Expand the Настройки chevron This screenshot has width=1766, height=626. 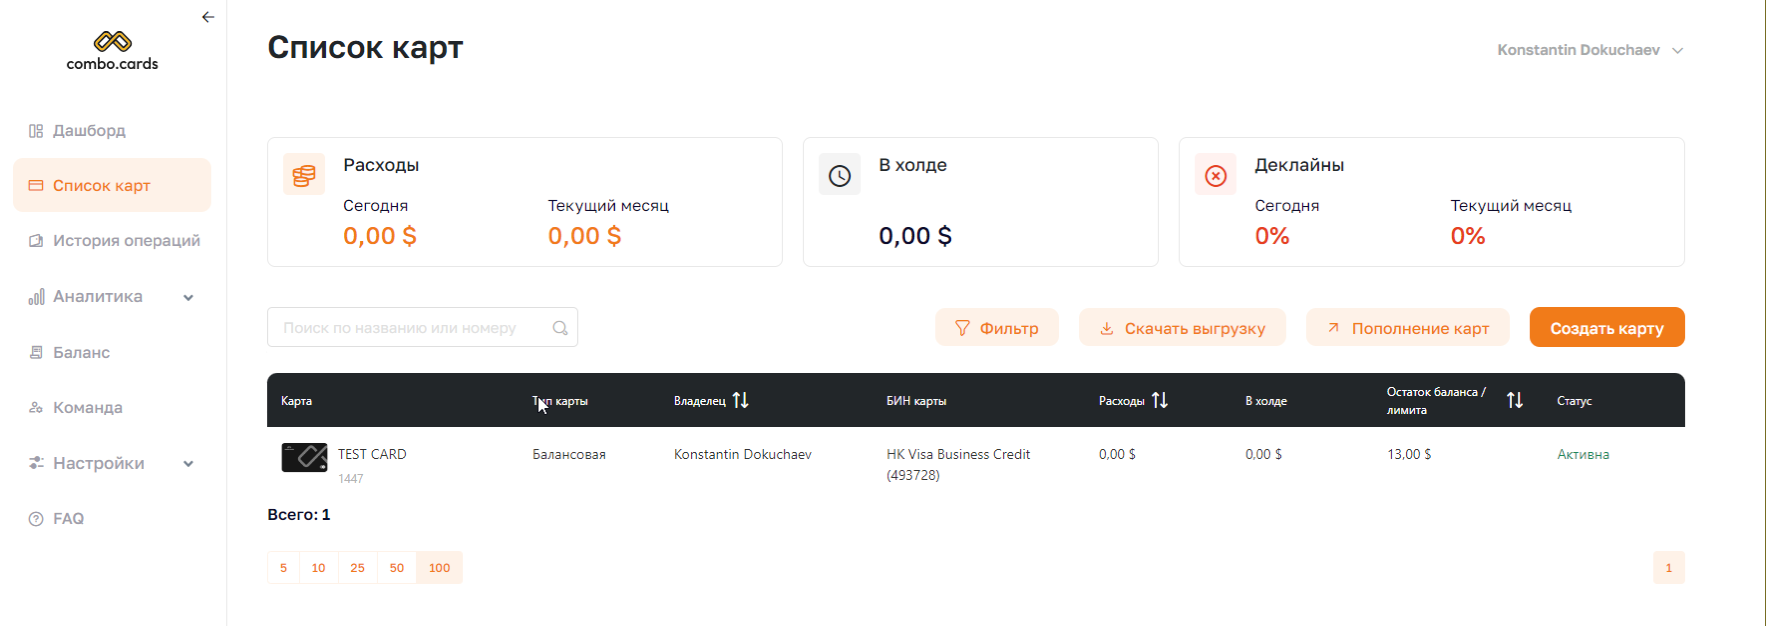click(x=188, y=464)
